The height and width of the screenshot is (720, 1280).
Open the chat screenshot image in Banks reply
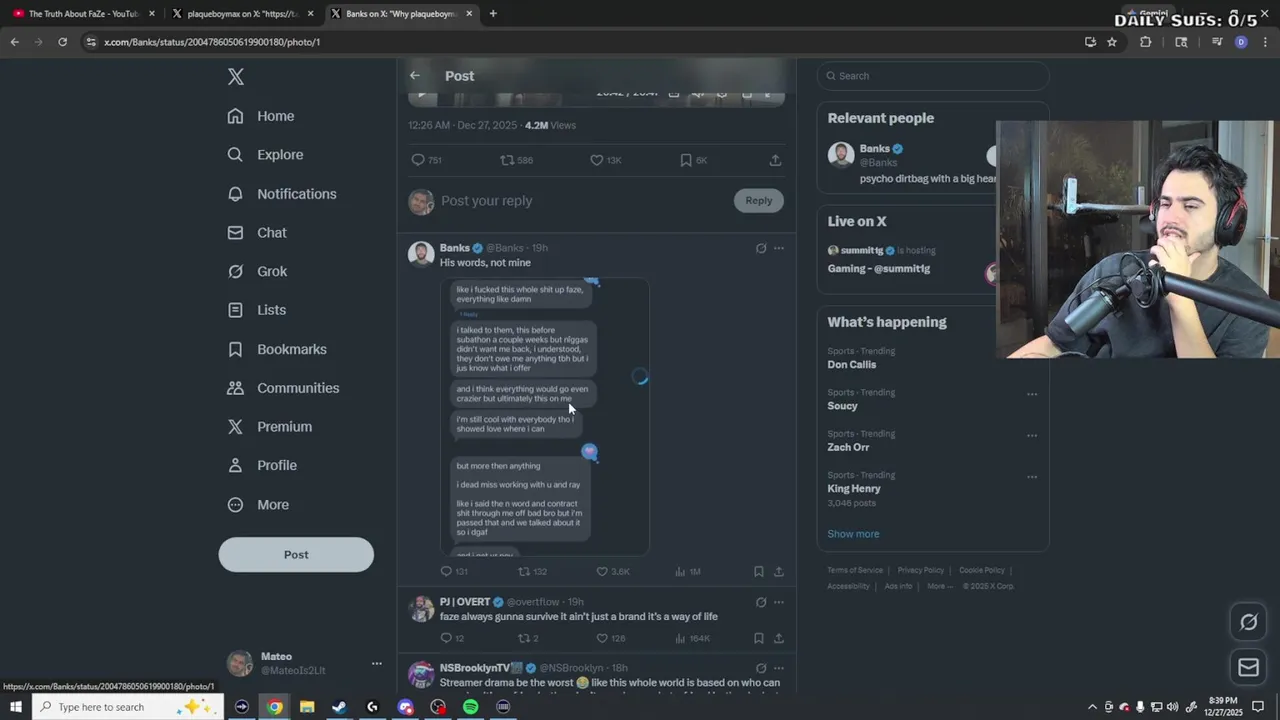(x=545, y=417)
